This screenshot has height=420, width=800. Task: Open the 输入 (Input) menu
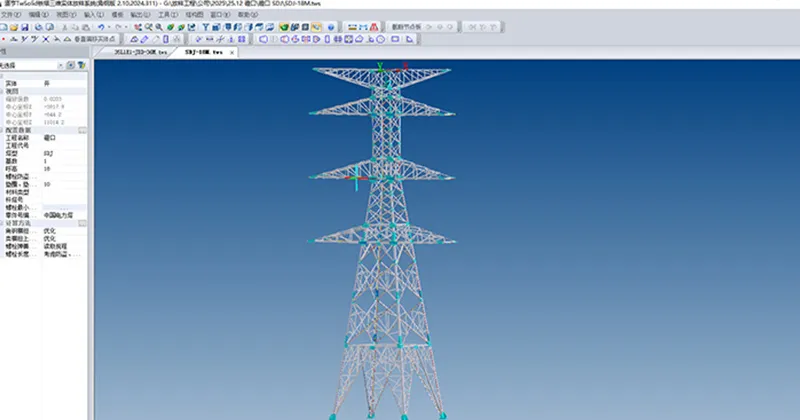tap(93, 15)
